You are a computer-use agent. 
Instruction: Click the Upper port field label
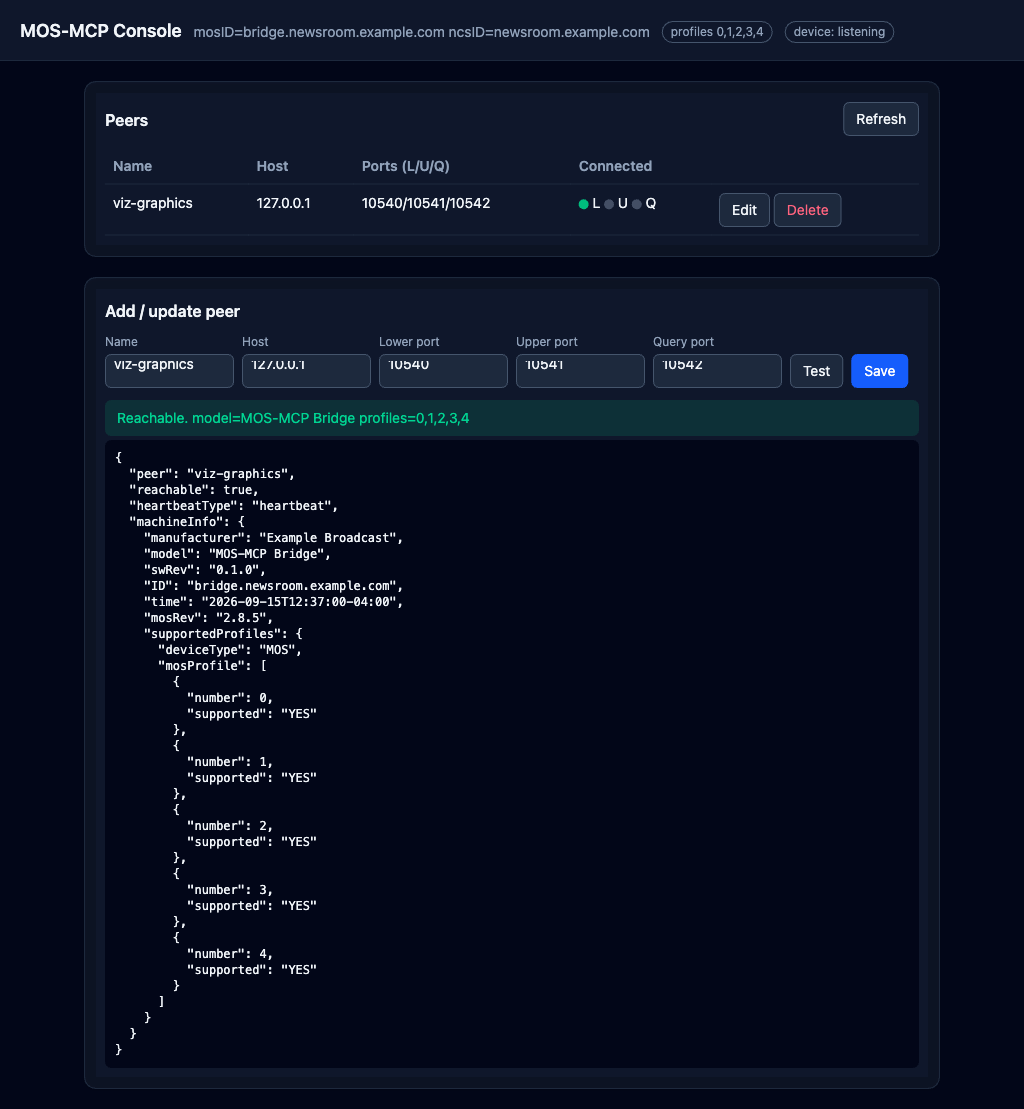(547, 342)
